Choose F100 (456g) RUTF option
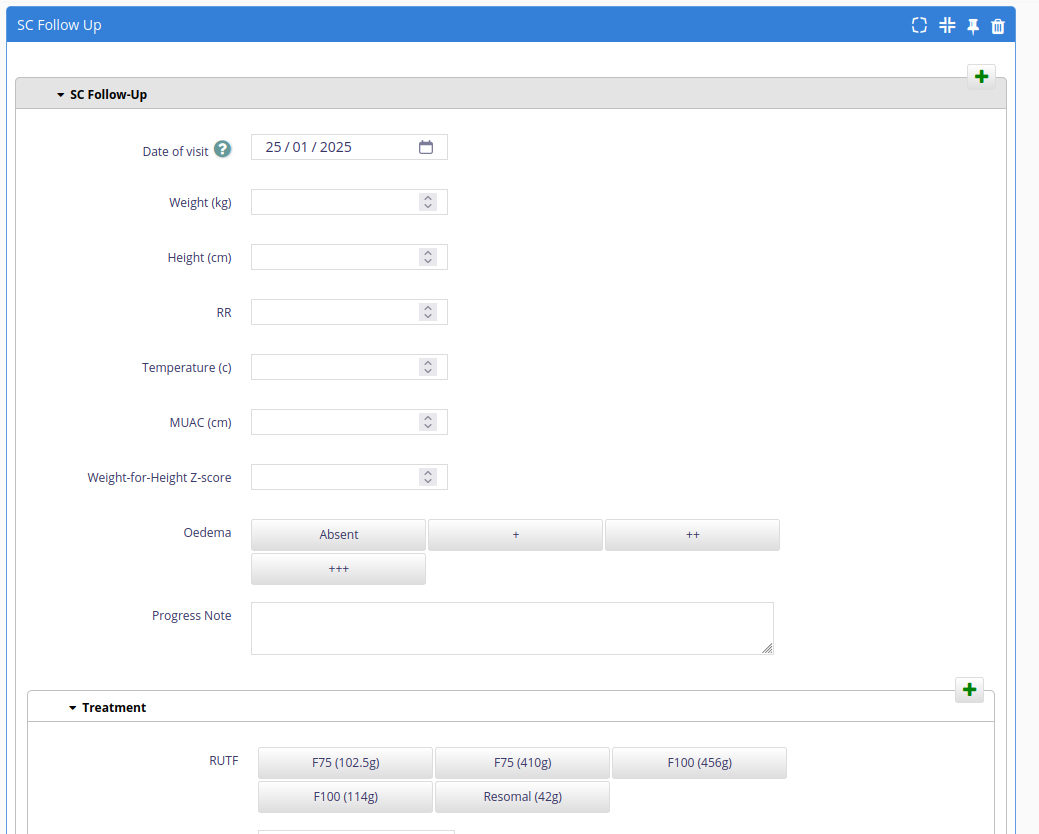This screenshot has width=1039, height=834. tap(699, 762)
